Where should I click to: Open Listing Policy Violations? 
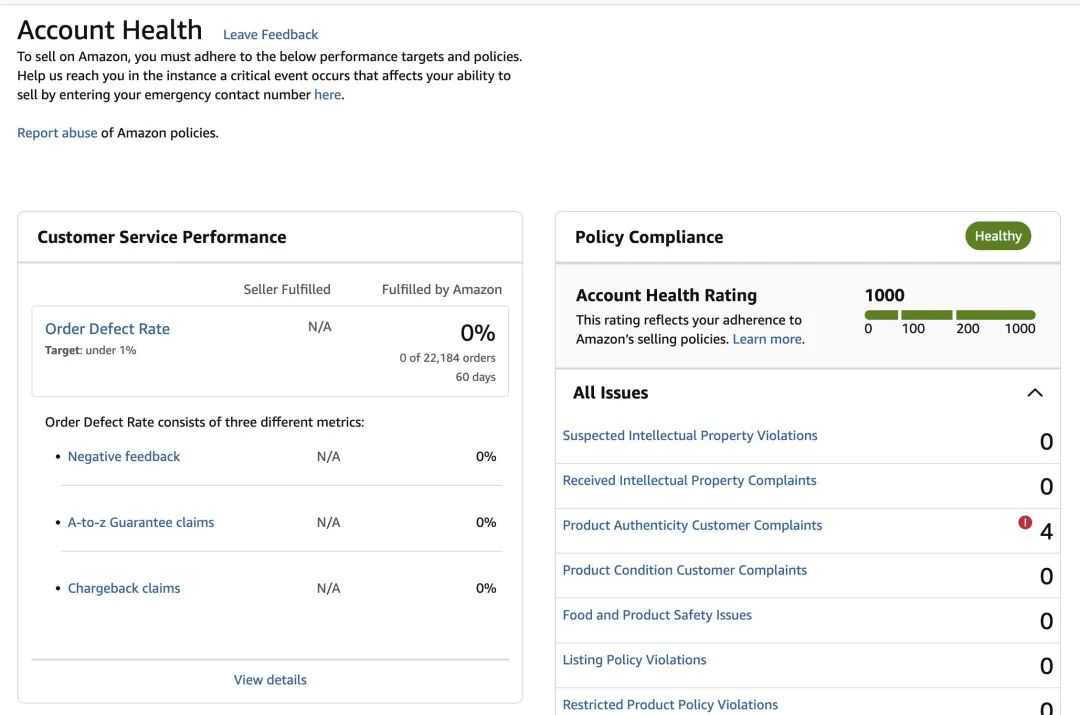click(x=634, y=660)
